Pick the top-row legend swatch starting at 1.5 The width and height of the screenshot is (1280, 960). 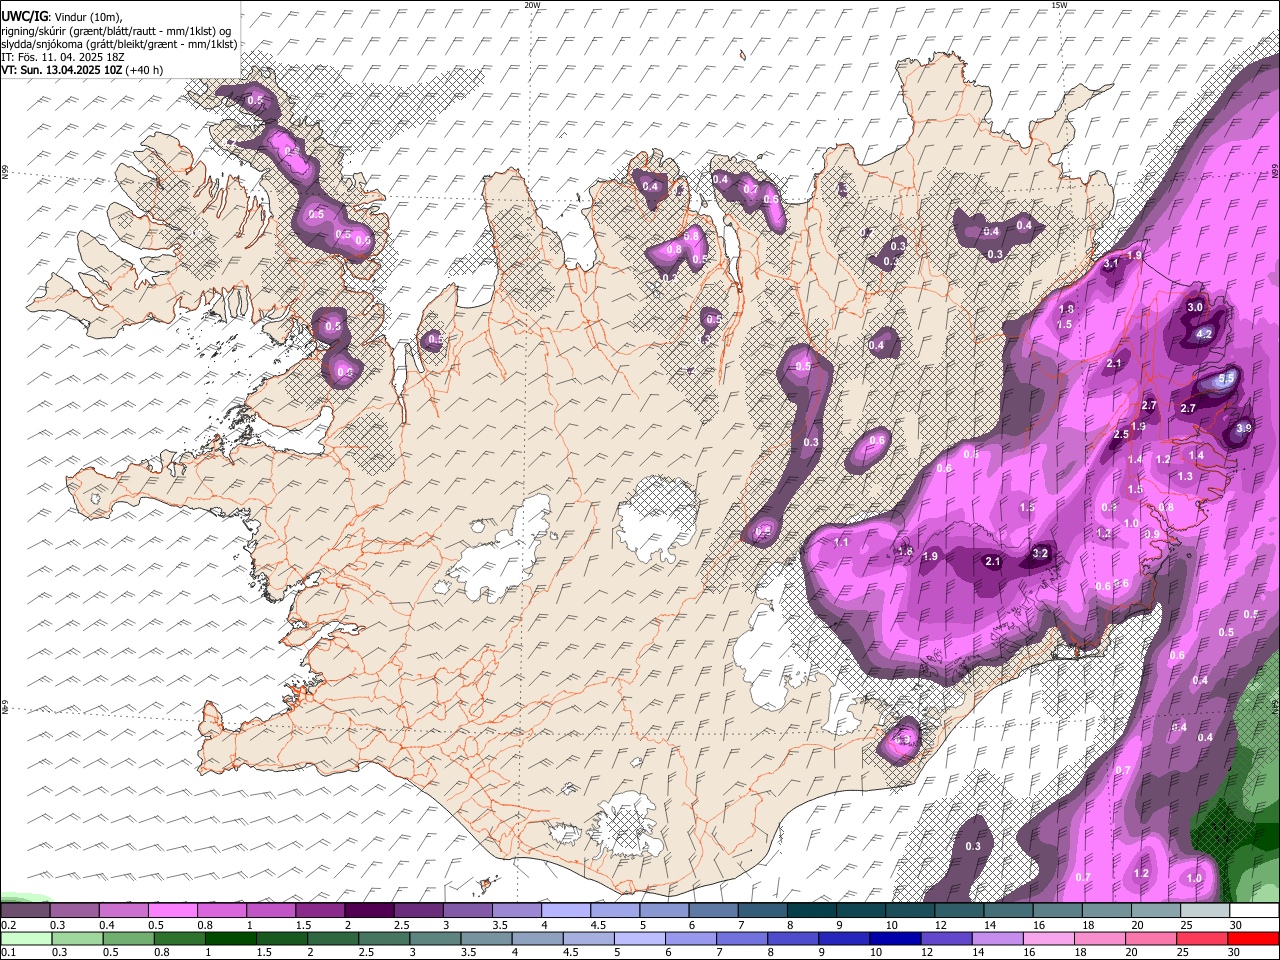tap(320, 911)
